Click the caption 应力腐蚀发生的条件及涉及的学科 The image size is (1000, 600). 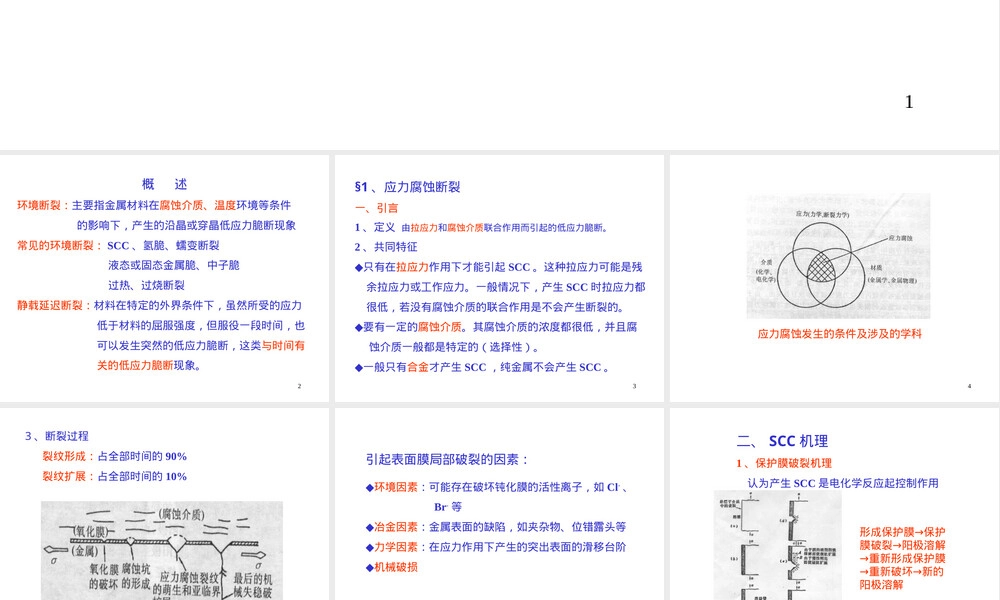(839, 333)
